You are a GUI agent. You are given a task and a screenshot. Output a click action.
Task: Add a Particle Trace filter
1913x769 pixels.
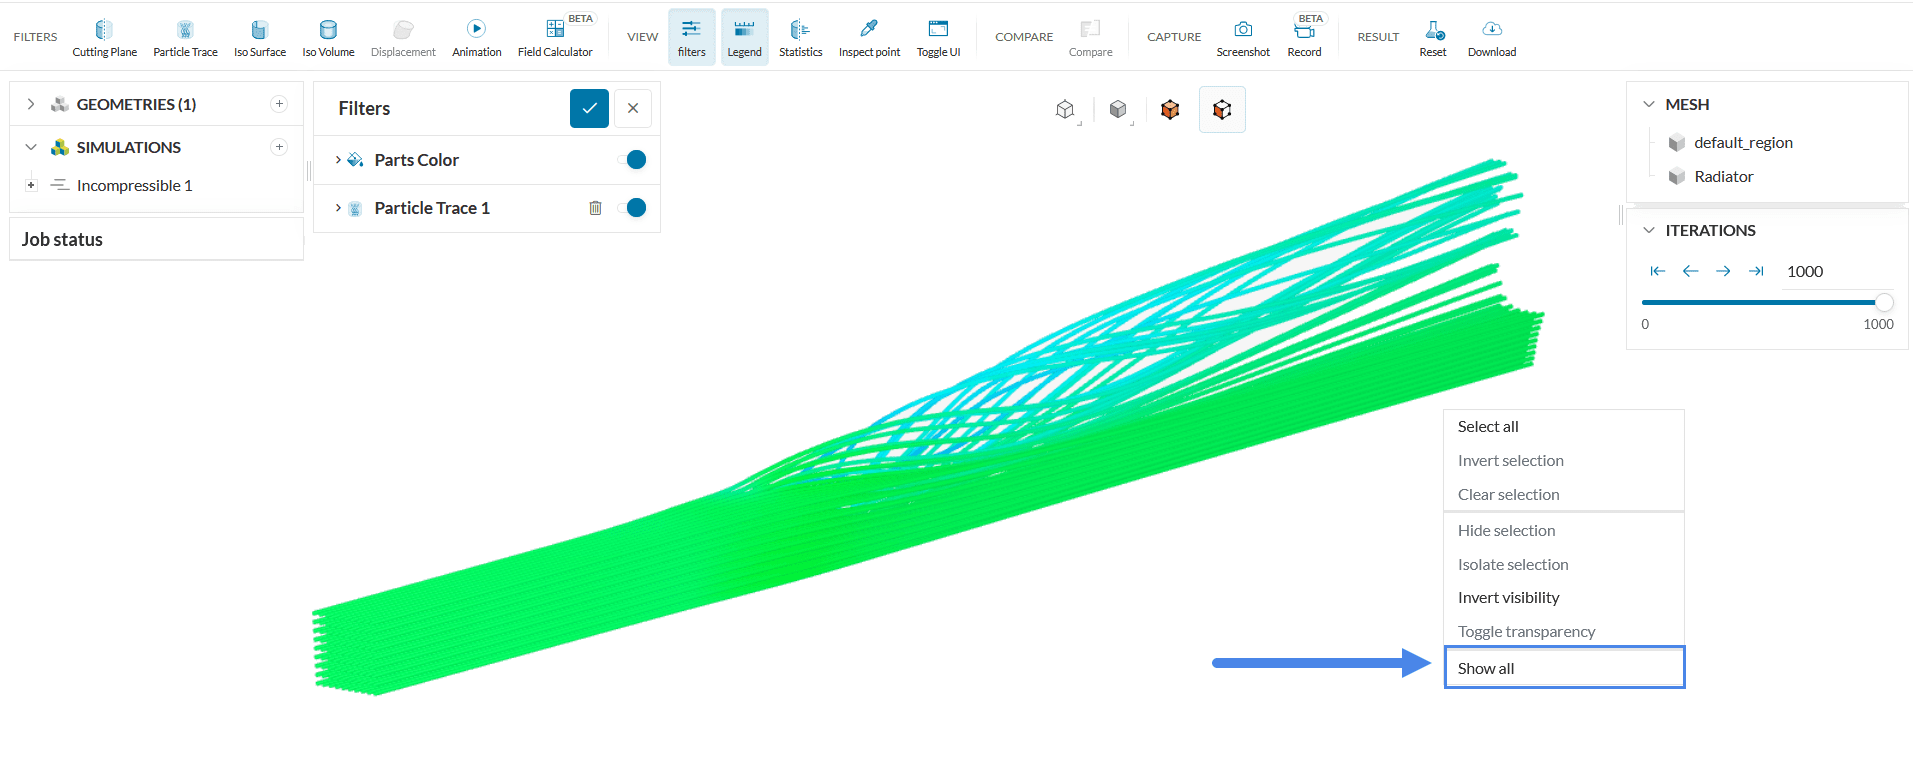(x=185, y=37)
